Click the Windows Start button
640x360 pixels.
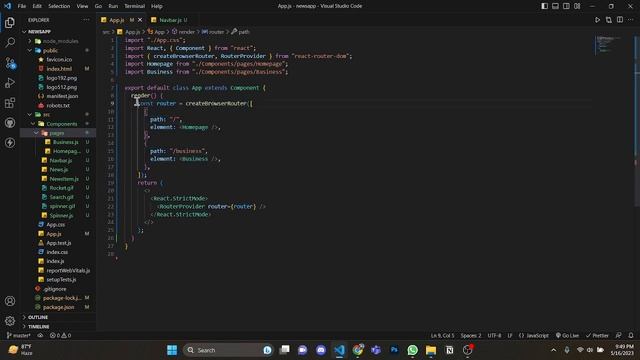click(x=172, y=350)
